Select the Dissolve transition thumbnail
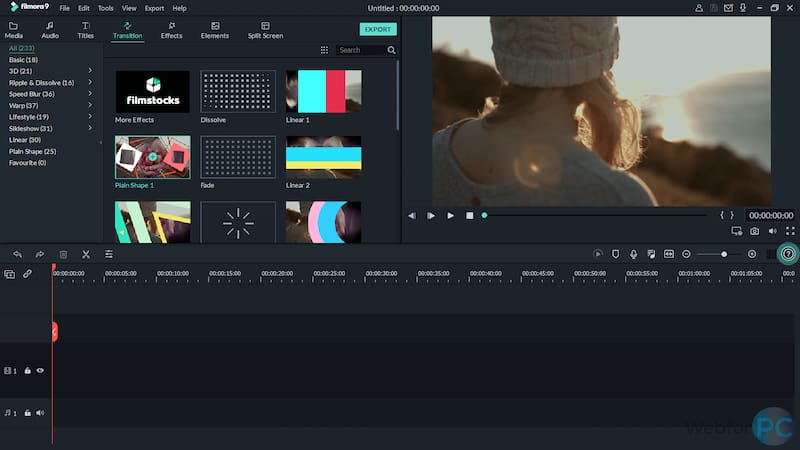The width and height of the screenshot is (800, 450). (x=238, y=92)
